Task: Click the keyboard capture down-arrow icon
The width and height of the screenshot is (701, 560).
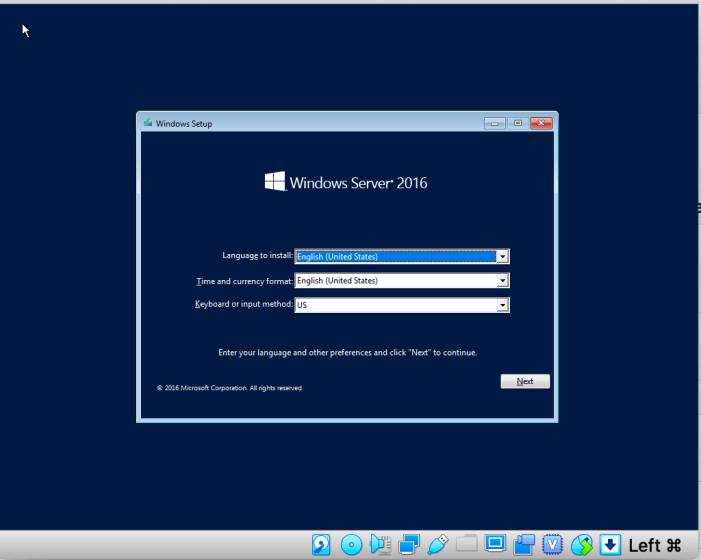Action: (610, 545)
